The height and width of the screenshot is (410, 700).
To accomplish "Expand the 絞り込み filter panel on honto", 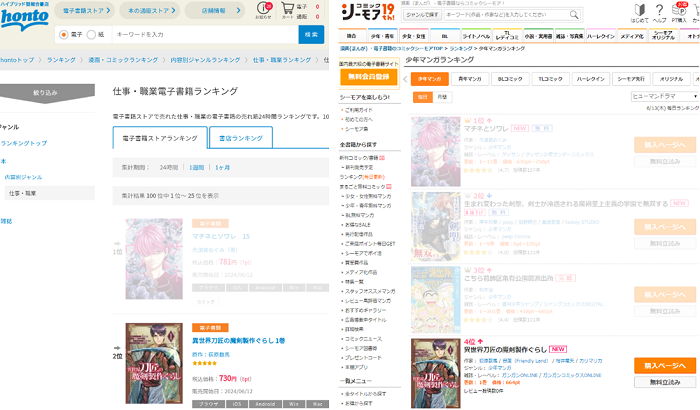I will point(46,93).
